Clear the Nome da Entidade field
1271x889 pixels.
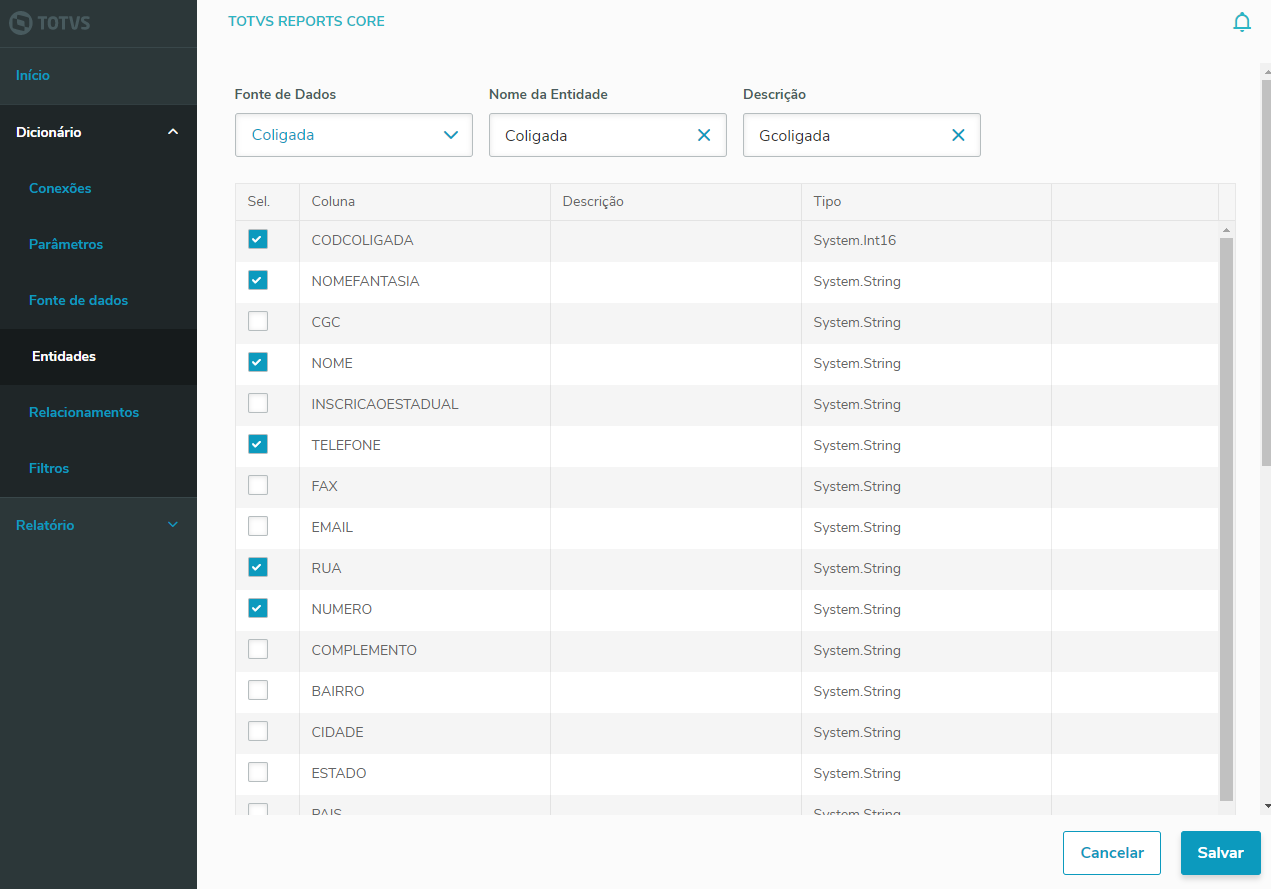pos(704,135)
